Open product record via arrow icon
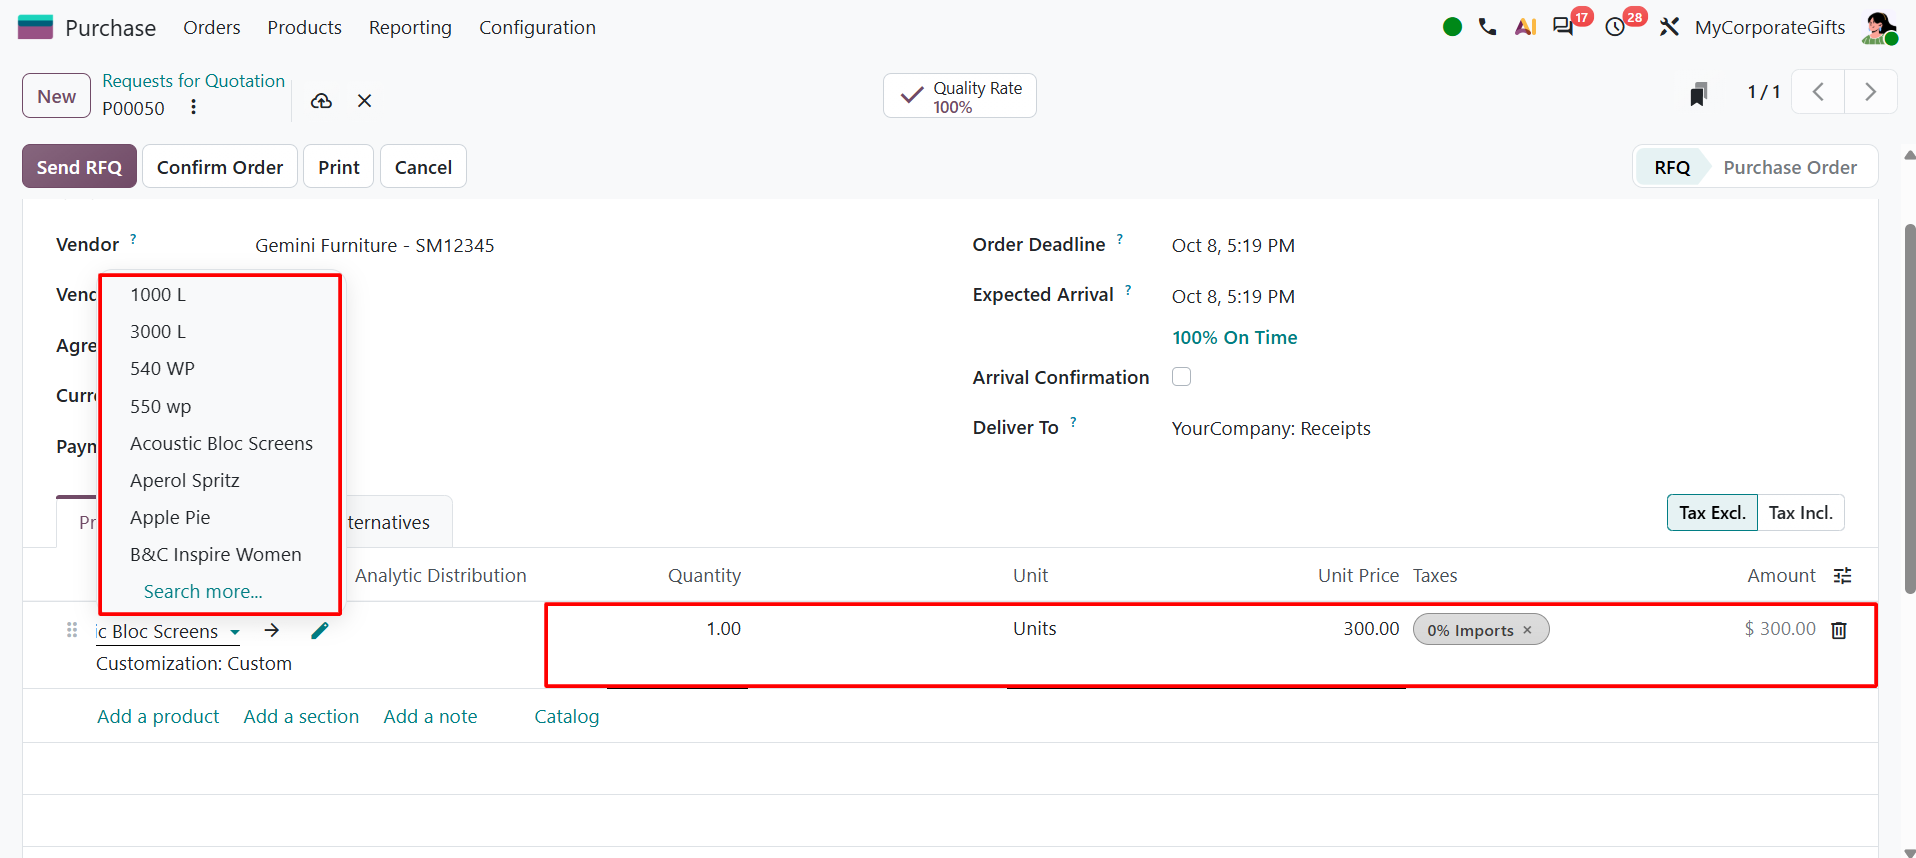This screenshot has width=1916, height=858. [x=272, y=630]
